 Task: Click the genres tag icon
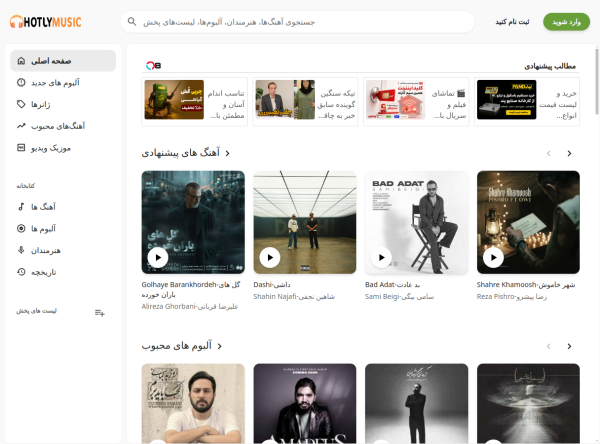coord(21,104)
